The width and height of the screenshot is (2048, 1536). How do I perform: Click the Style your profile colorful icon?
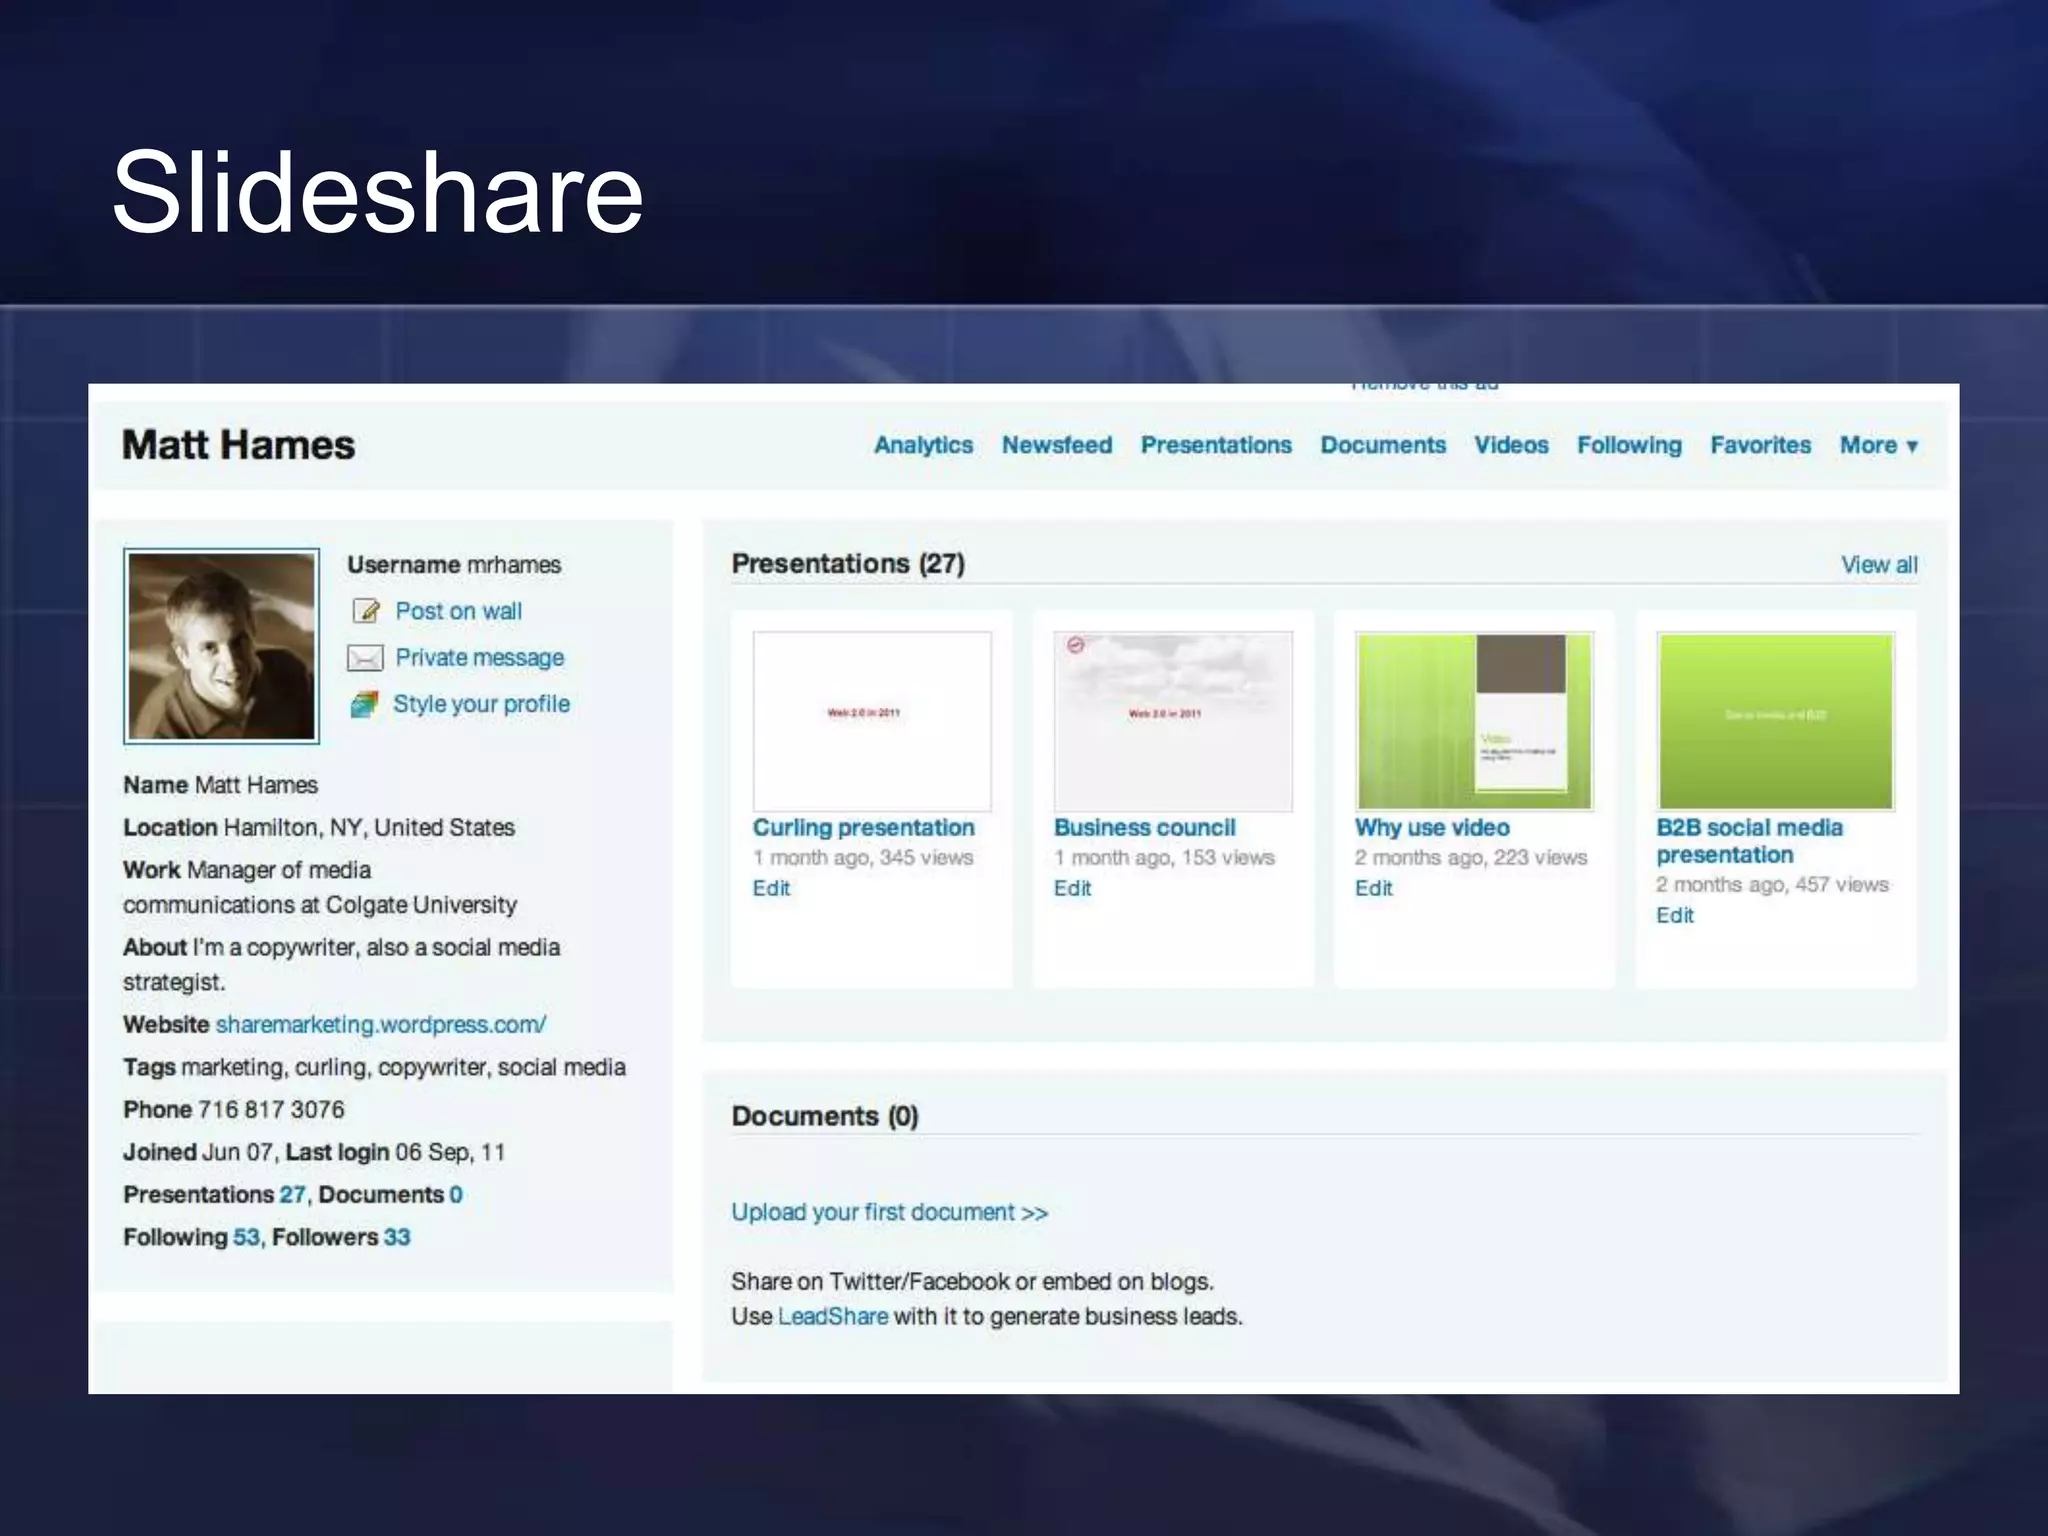coord(364,704)
